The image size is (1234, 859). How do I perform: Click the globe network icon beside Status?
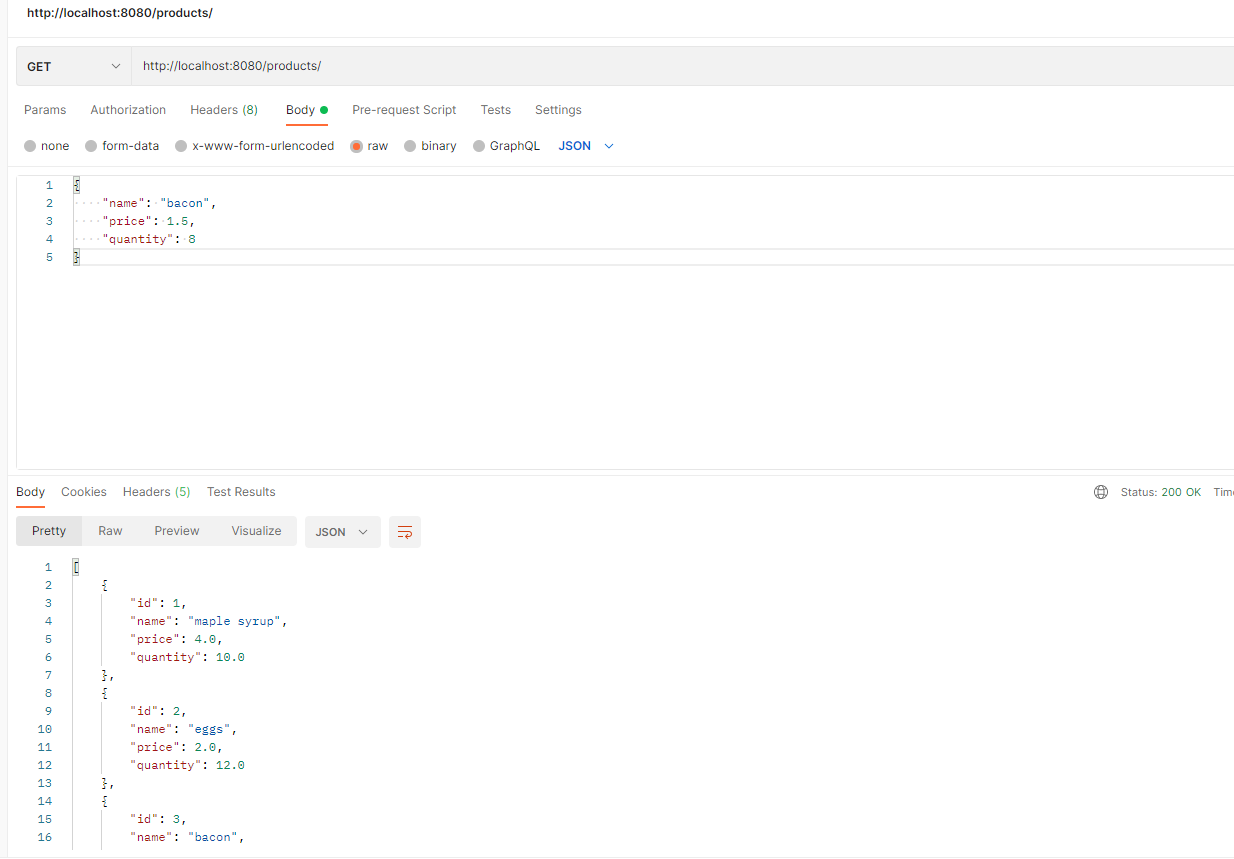click(1101, 492)
